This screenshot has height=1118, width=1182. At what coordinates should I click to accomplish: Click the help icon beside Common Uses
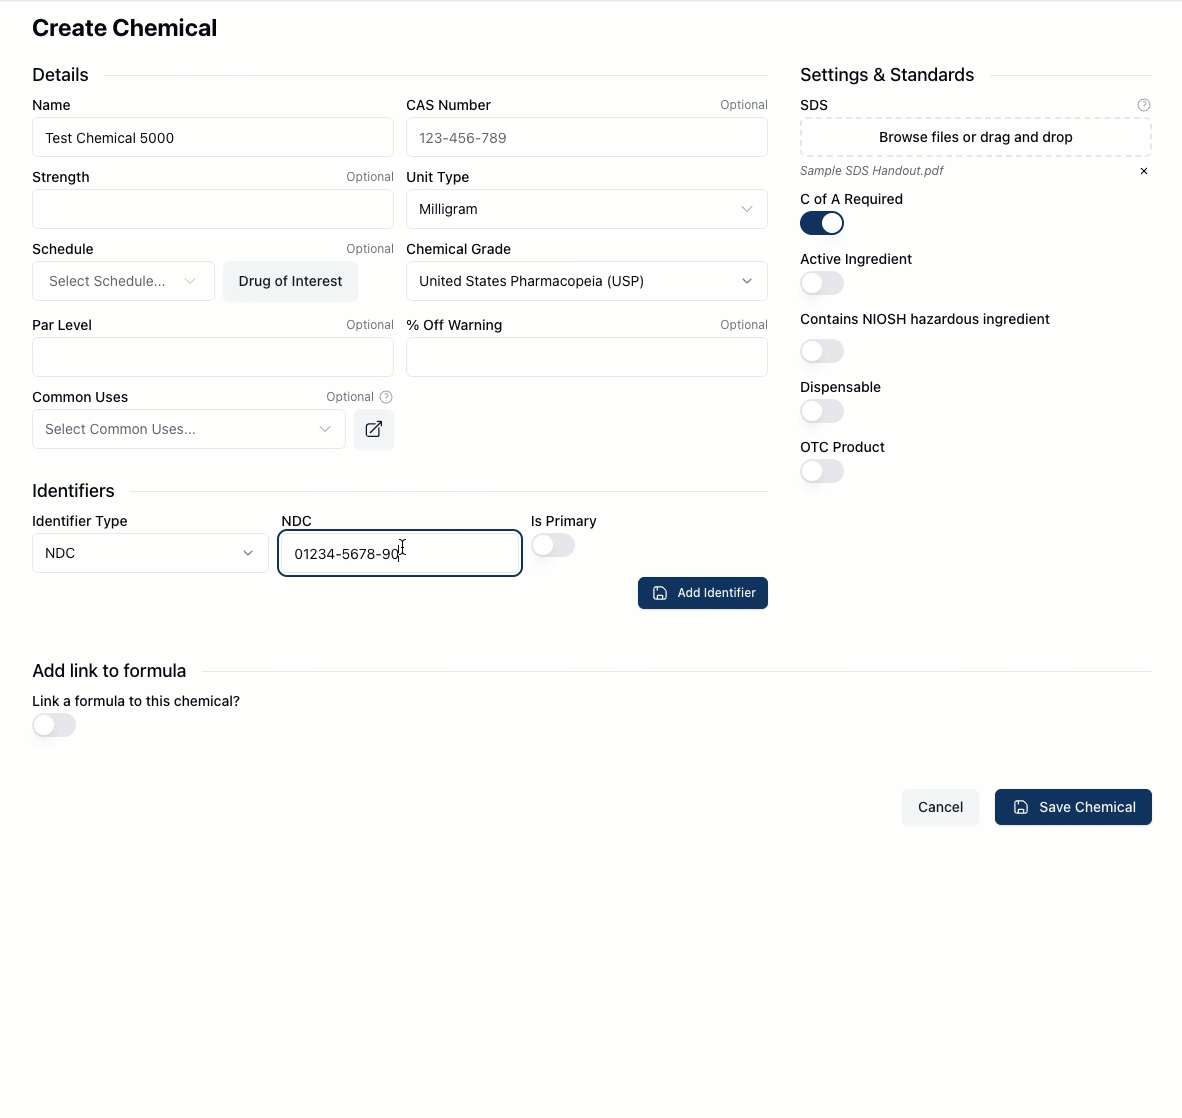(x=386, y=396)
